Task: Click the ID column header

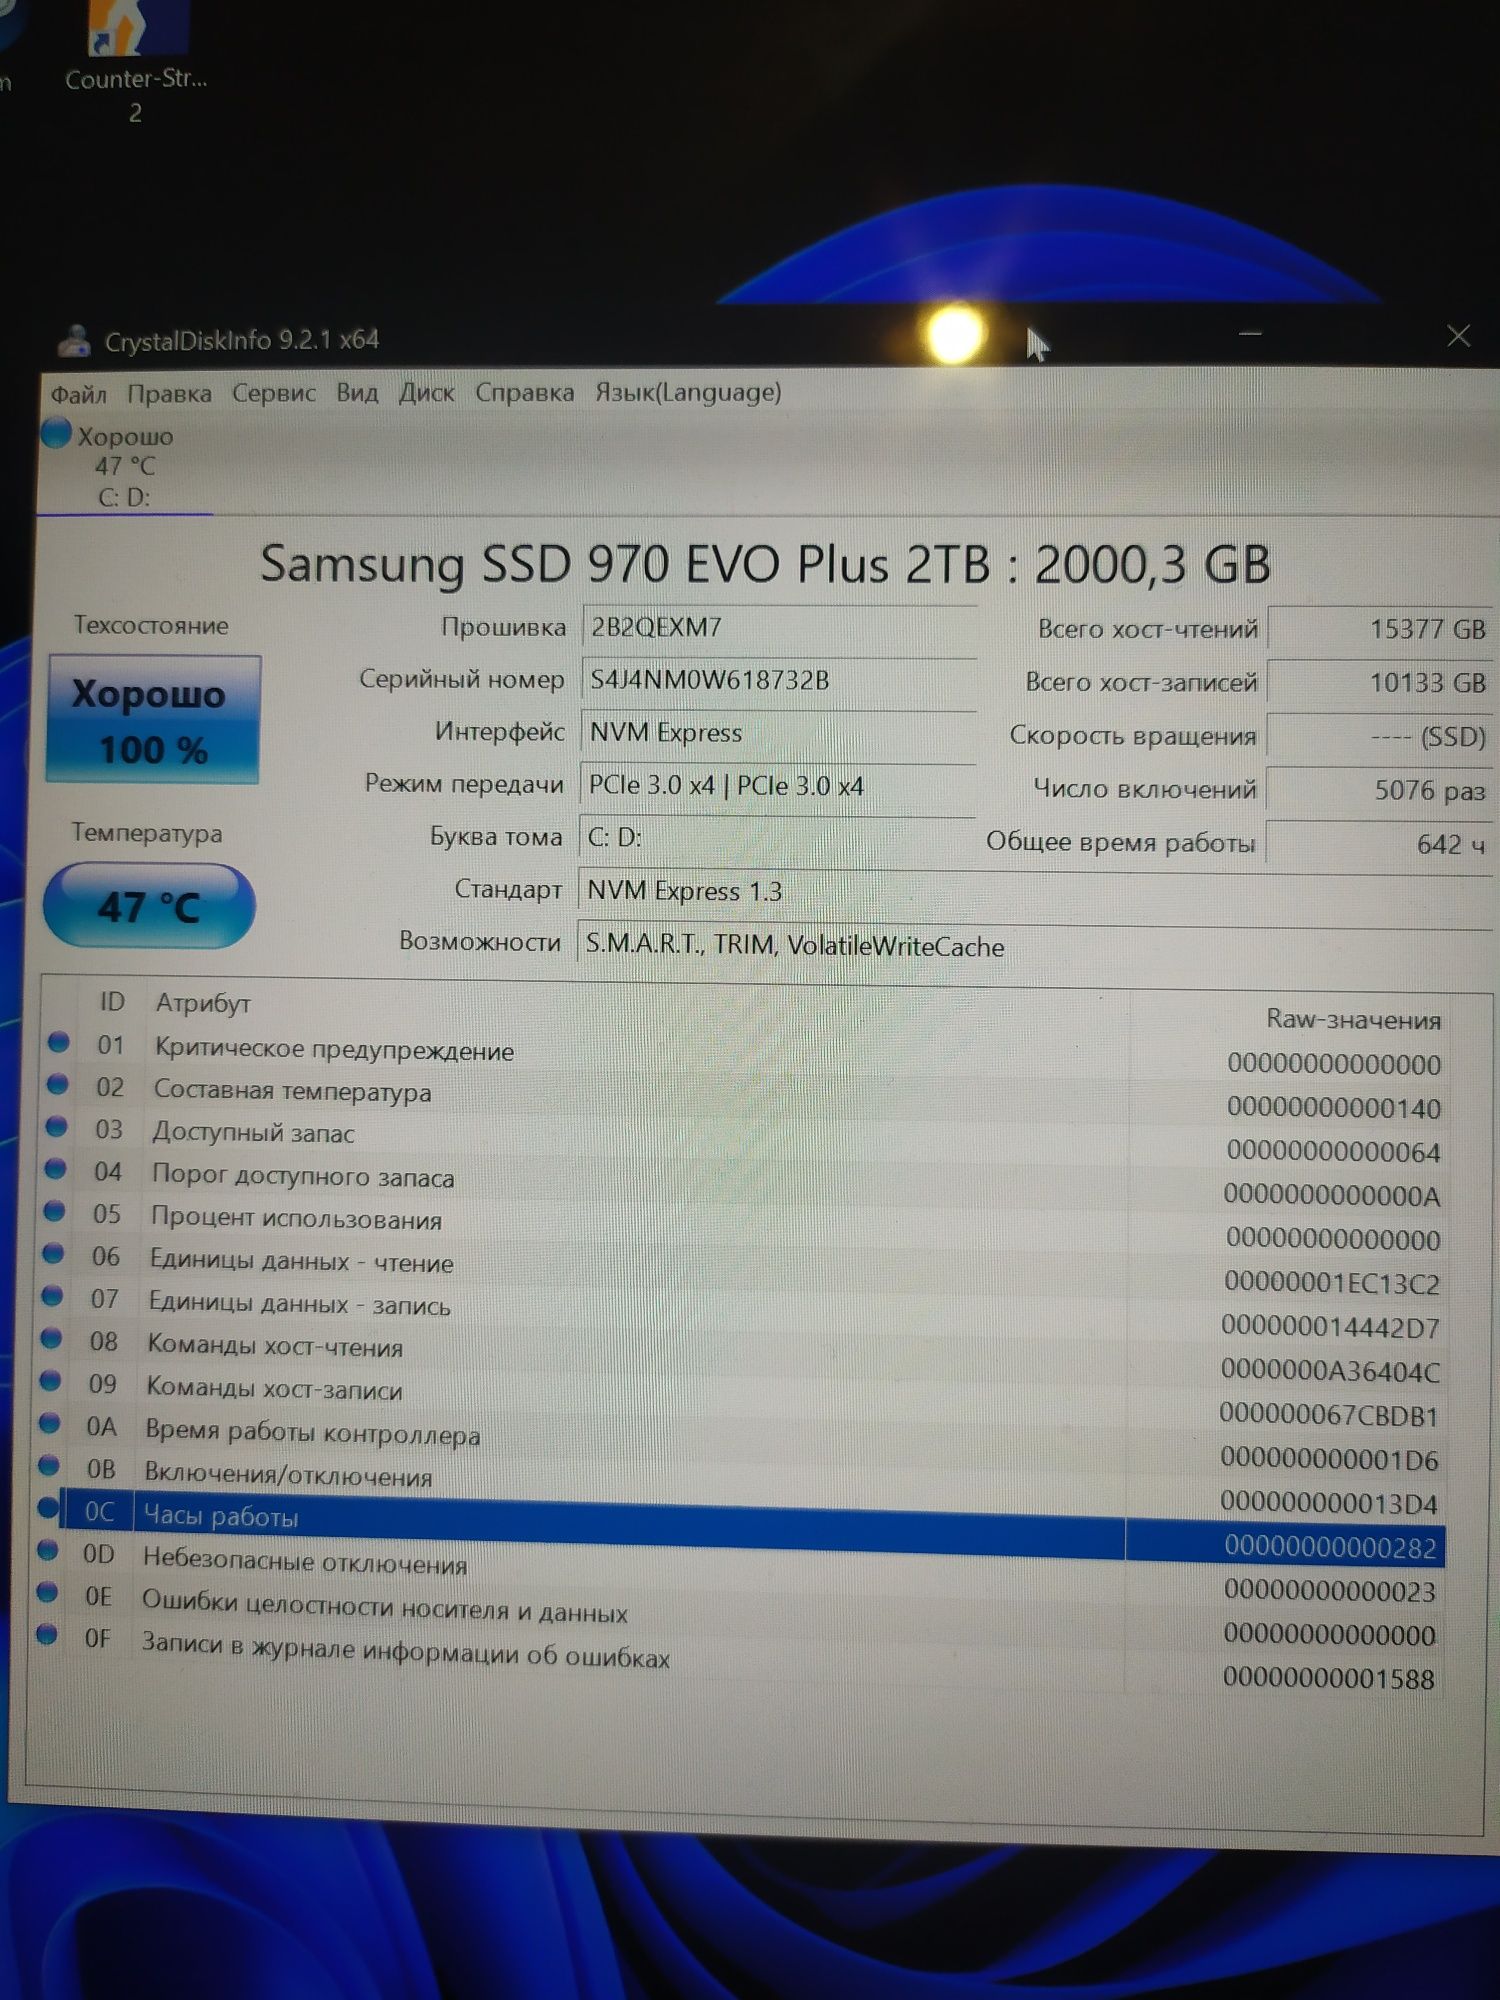Action: [x=112, y=1001]
